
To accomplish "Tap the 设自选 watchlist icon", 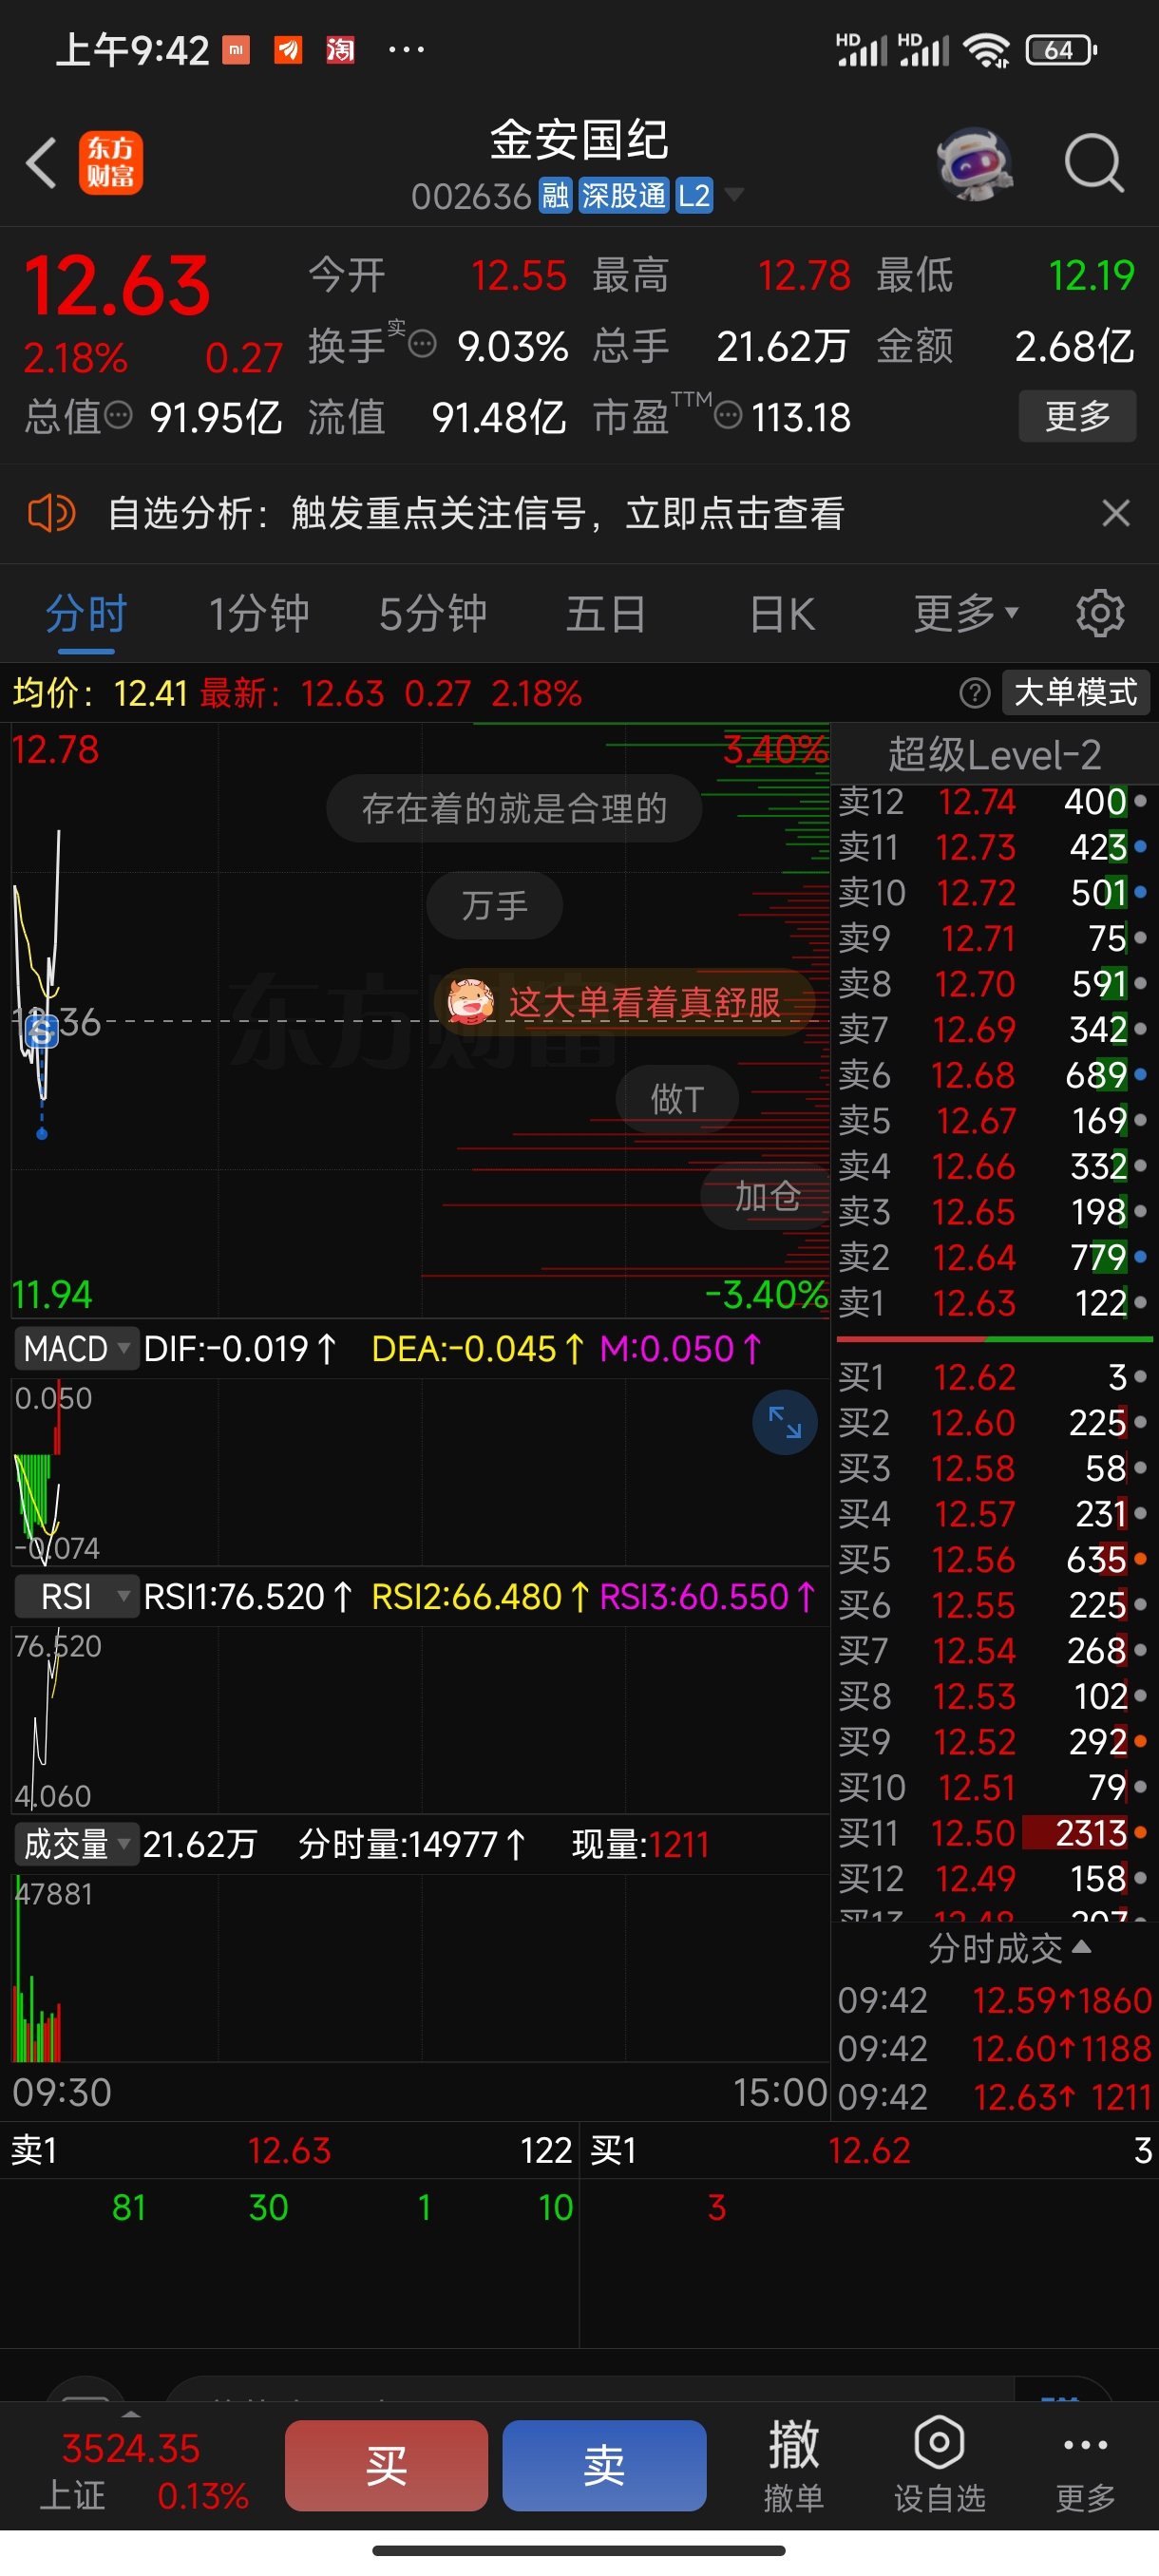I will coord(939,2466).
